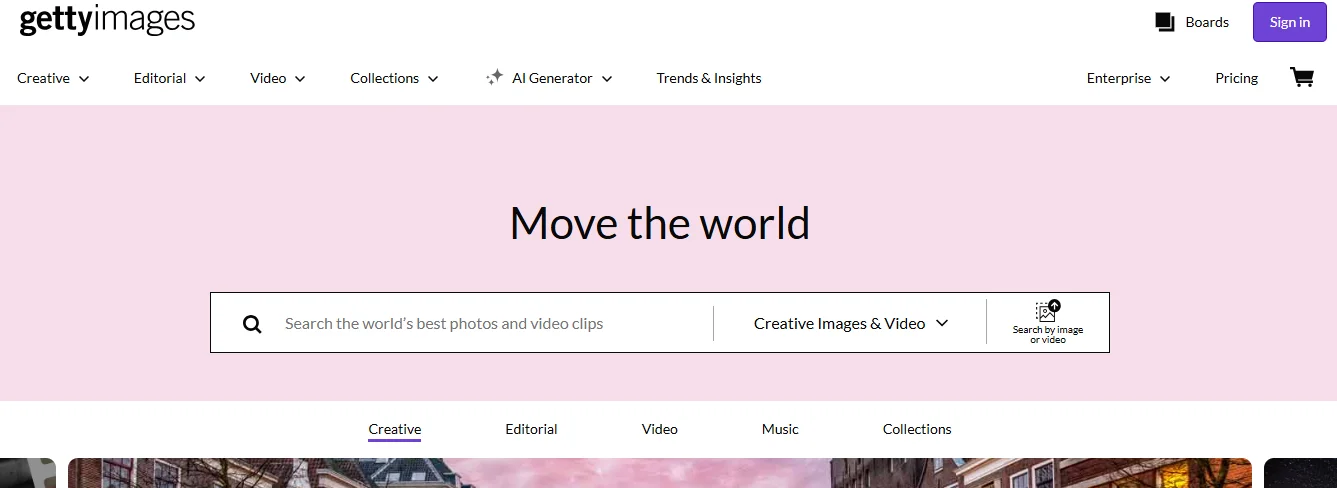Select the Collections tab below search

click(x=917, y=429)
